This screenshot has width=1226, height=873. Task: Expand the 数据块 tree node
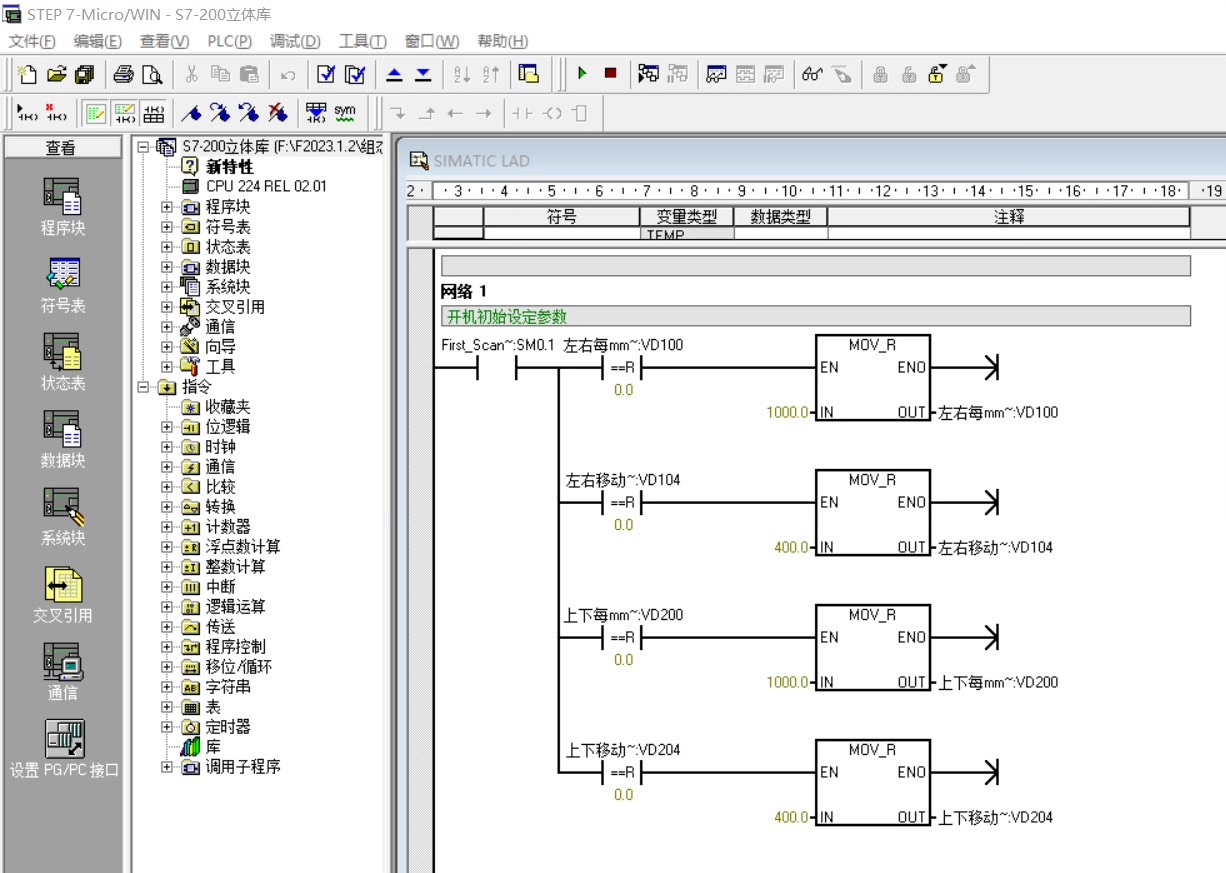click(x=167, y=267)
